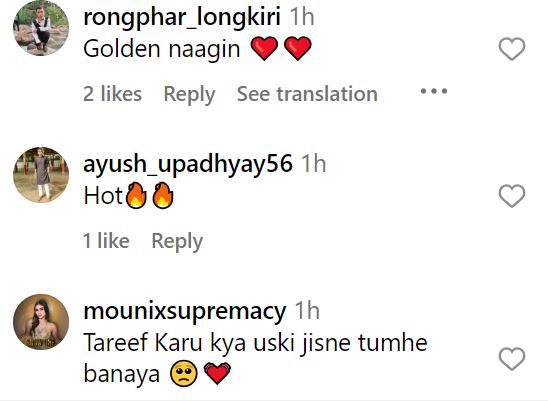The width and height of the screenshot is (548, 401).
Task: View ayush_upadhyay56's avatar photo
Action: [41, 175]
